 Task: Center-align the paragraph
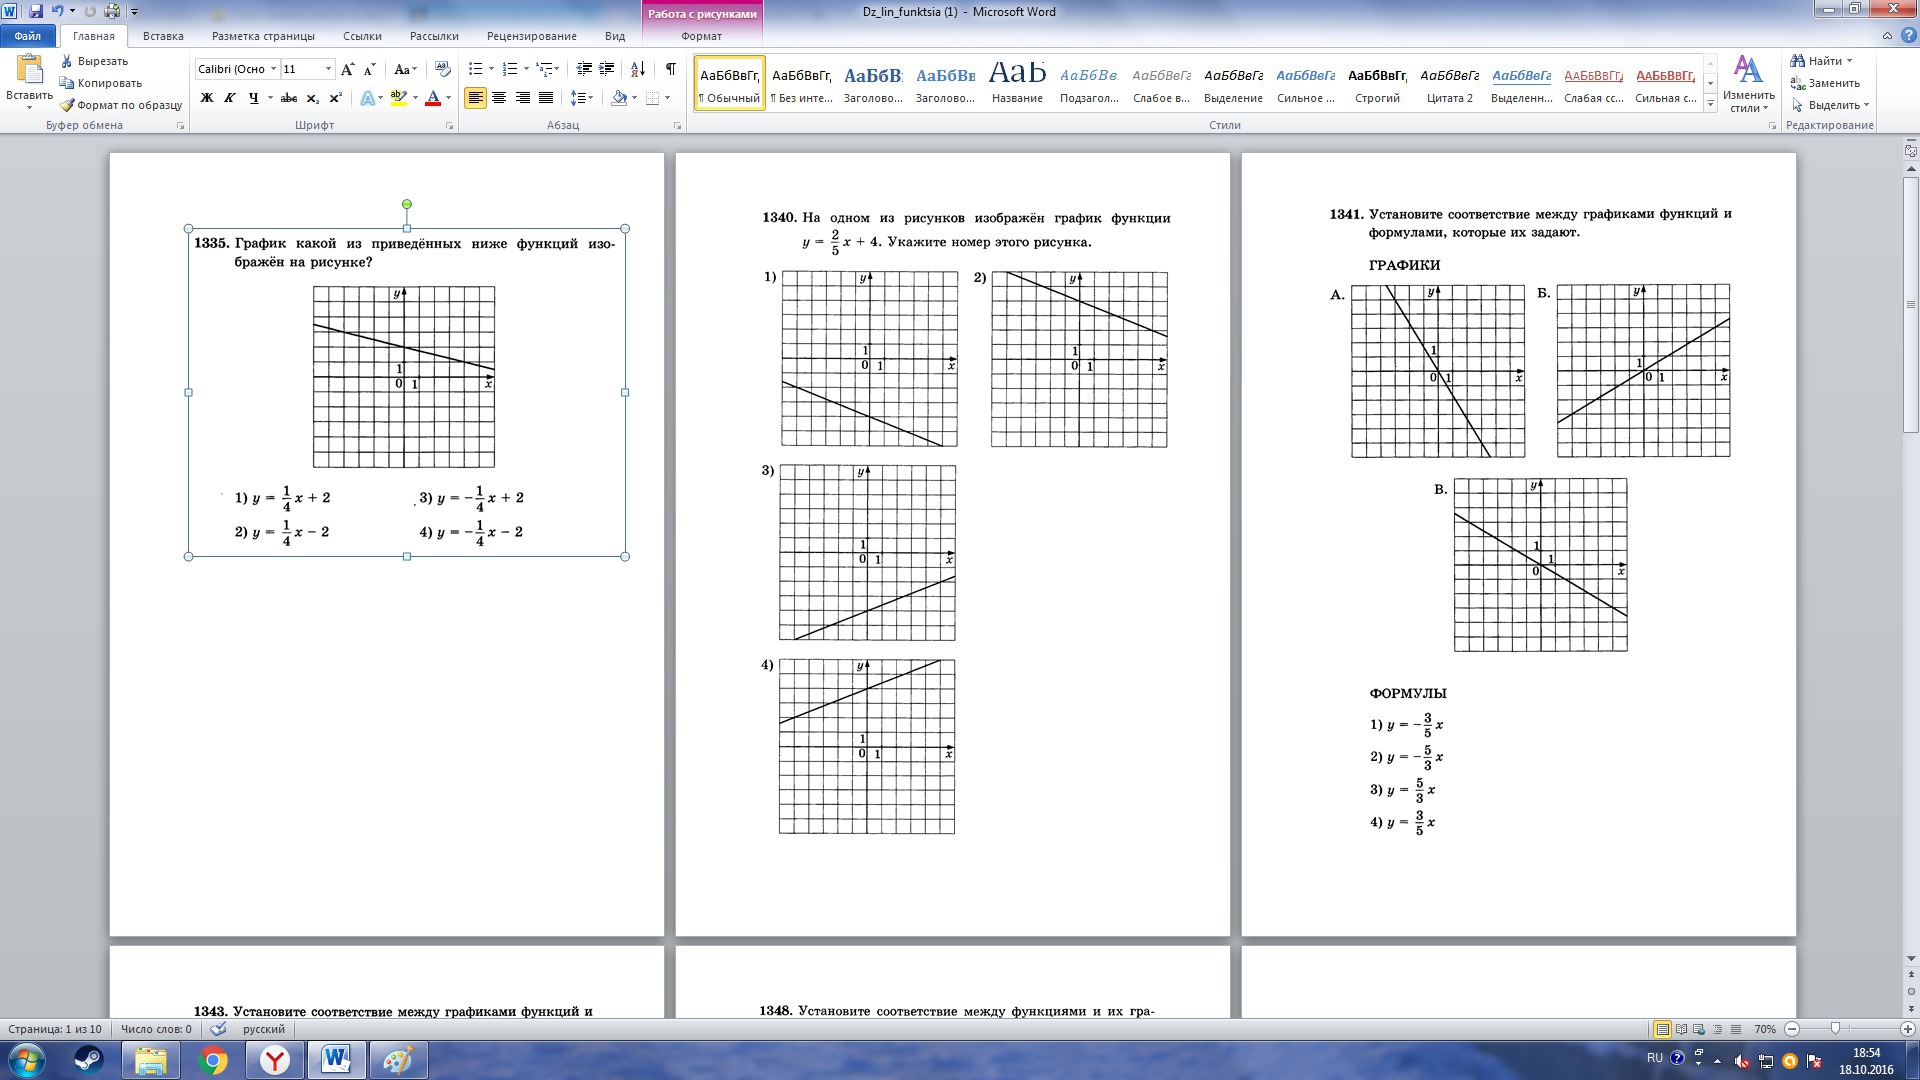499,98
